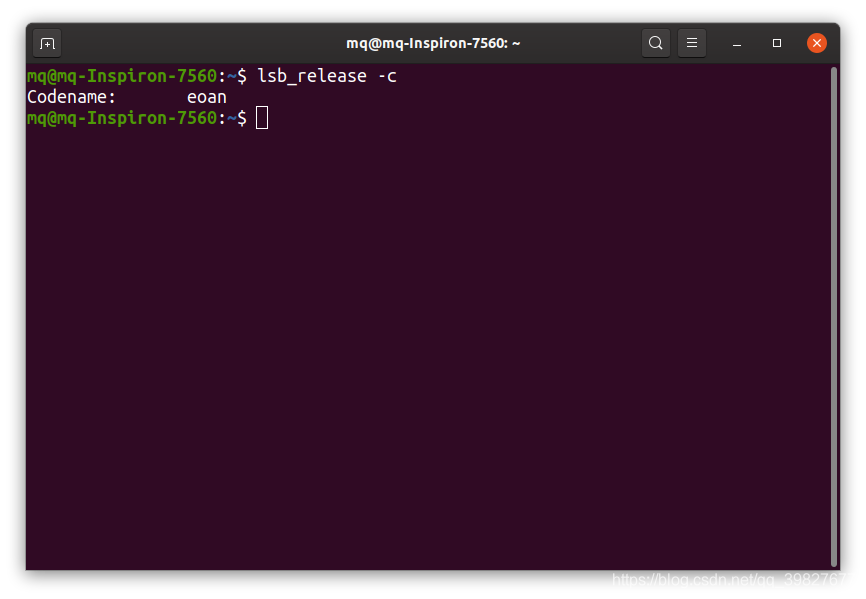
Task: Open the hamburger menu
Action: pyautogui.click(x=691, y=43)
